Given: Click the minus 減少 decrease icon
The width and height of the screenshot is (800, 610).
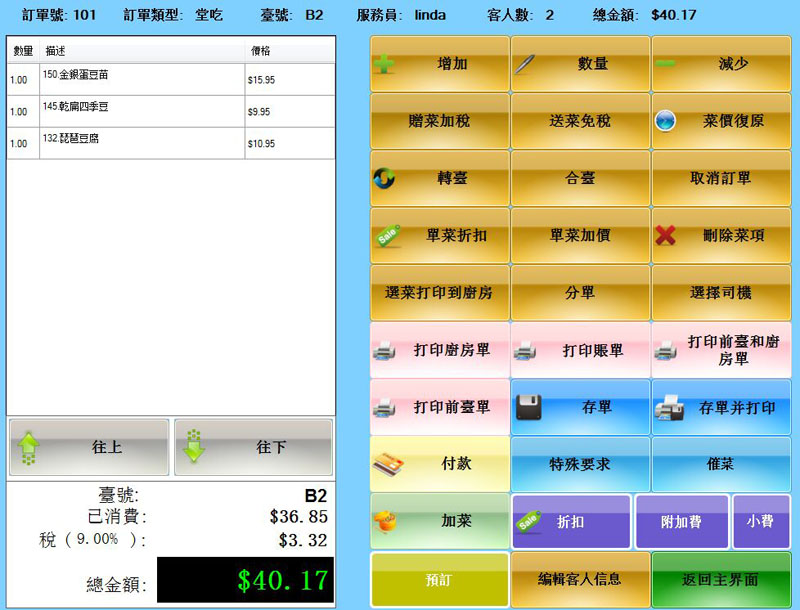Looking at the screenshot, I should point(665,65).
